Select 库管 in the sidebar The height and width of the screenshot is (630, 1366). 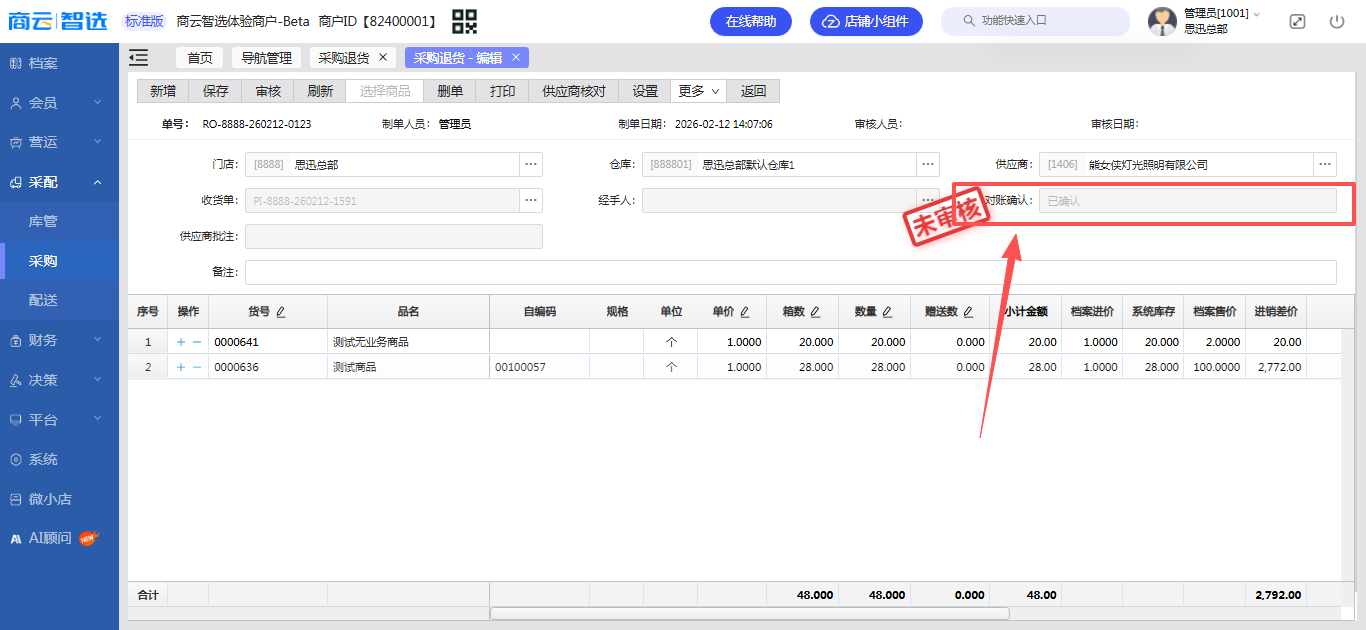point(43,221)
